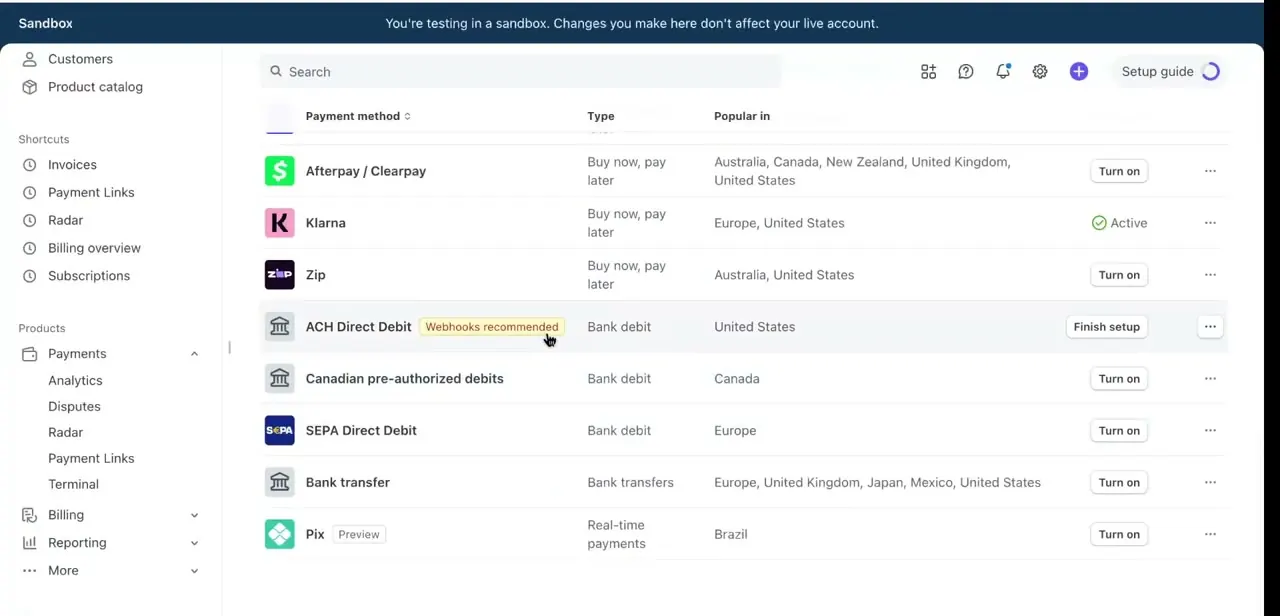
Task: Open more options for SEPA Direct Debit
Action: [1210, 431]
